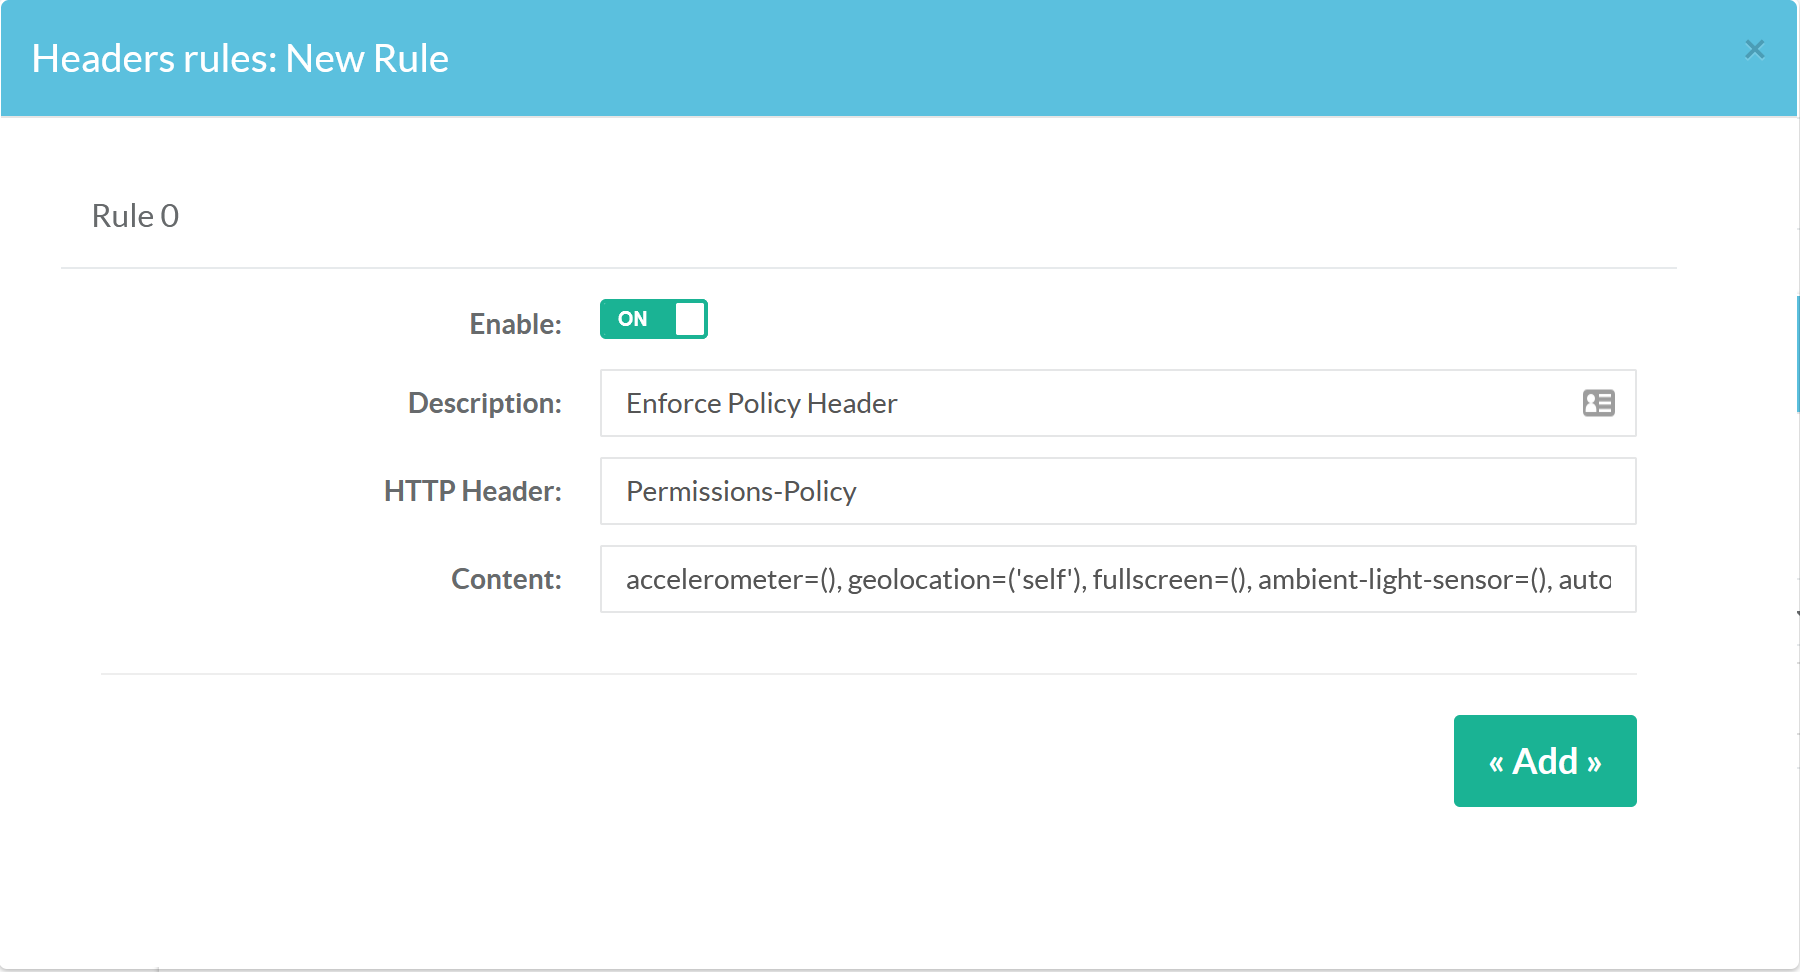Click the Description label
The height and width of the screenshot is (972, 1800).
[484, 403]
